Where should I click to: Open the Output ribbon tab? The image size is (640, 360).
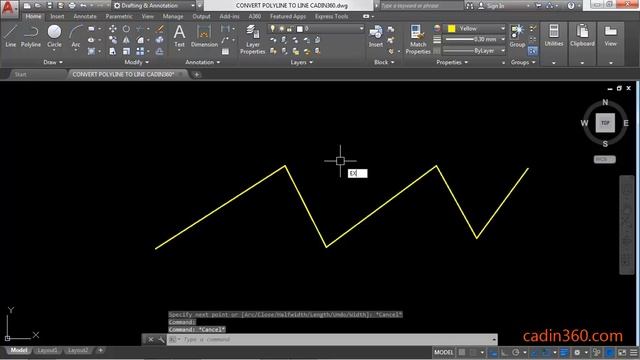pyautogui.click(x=201, y=16)
